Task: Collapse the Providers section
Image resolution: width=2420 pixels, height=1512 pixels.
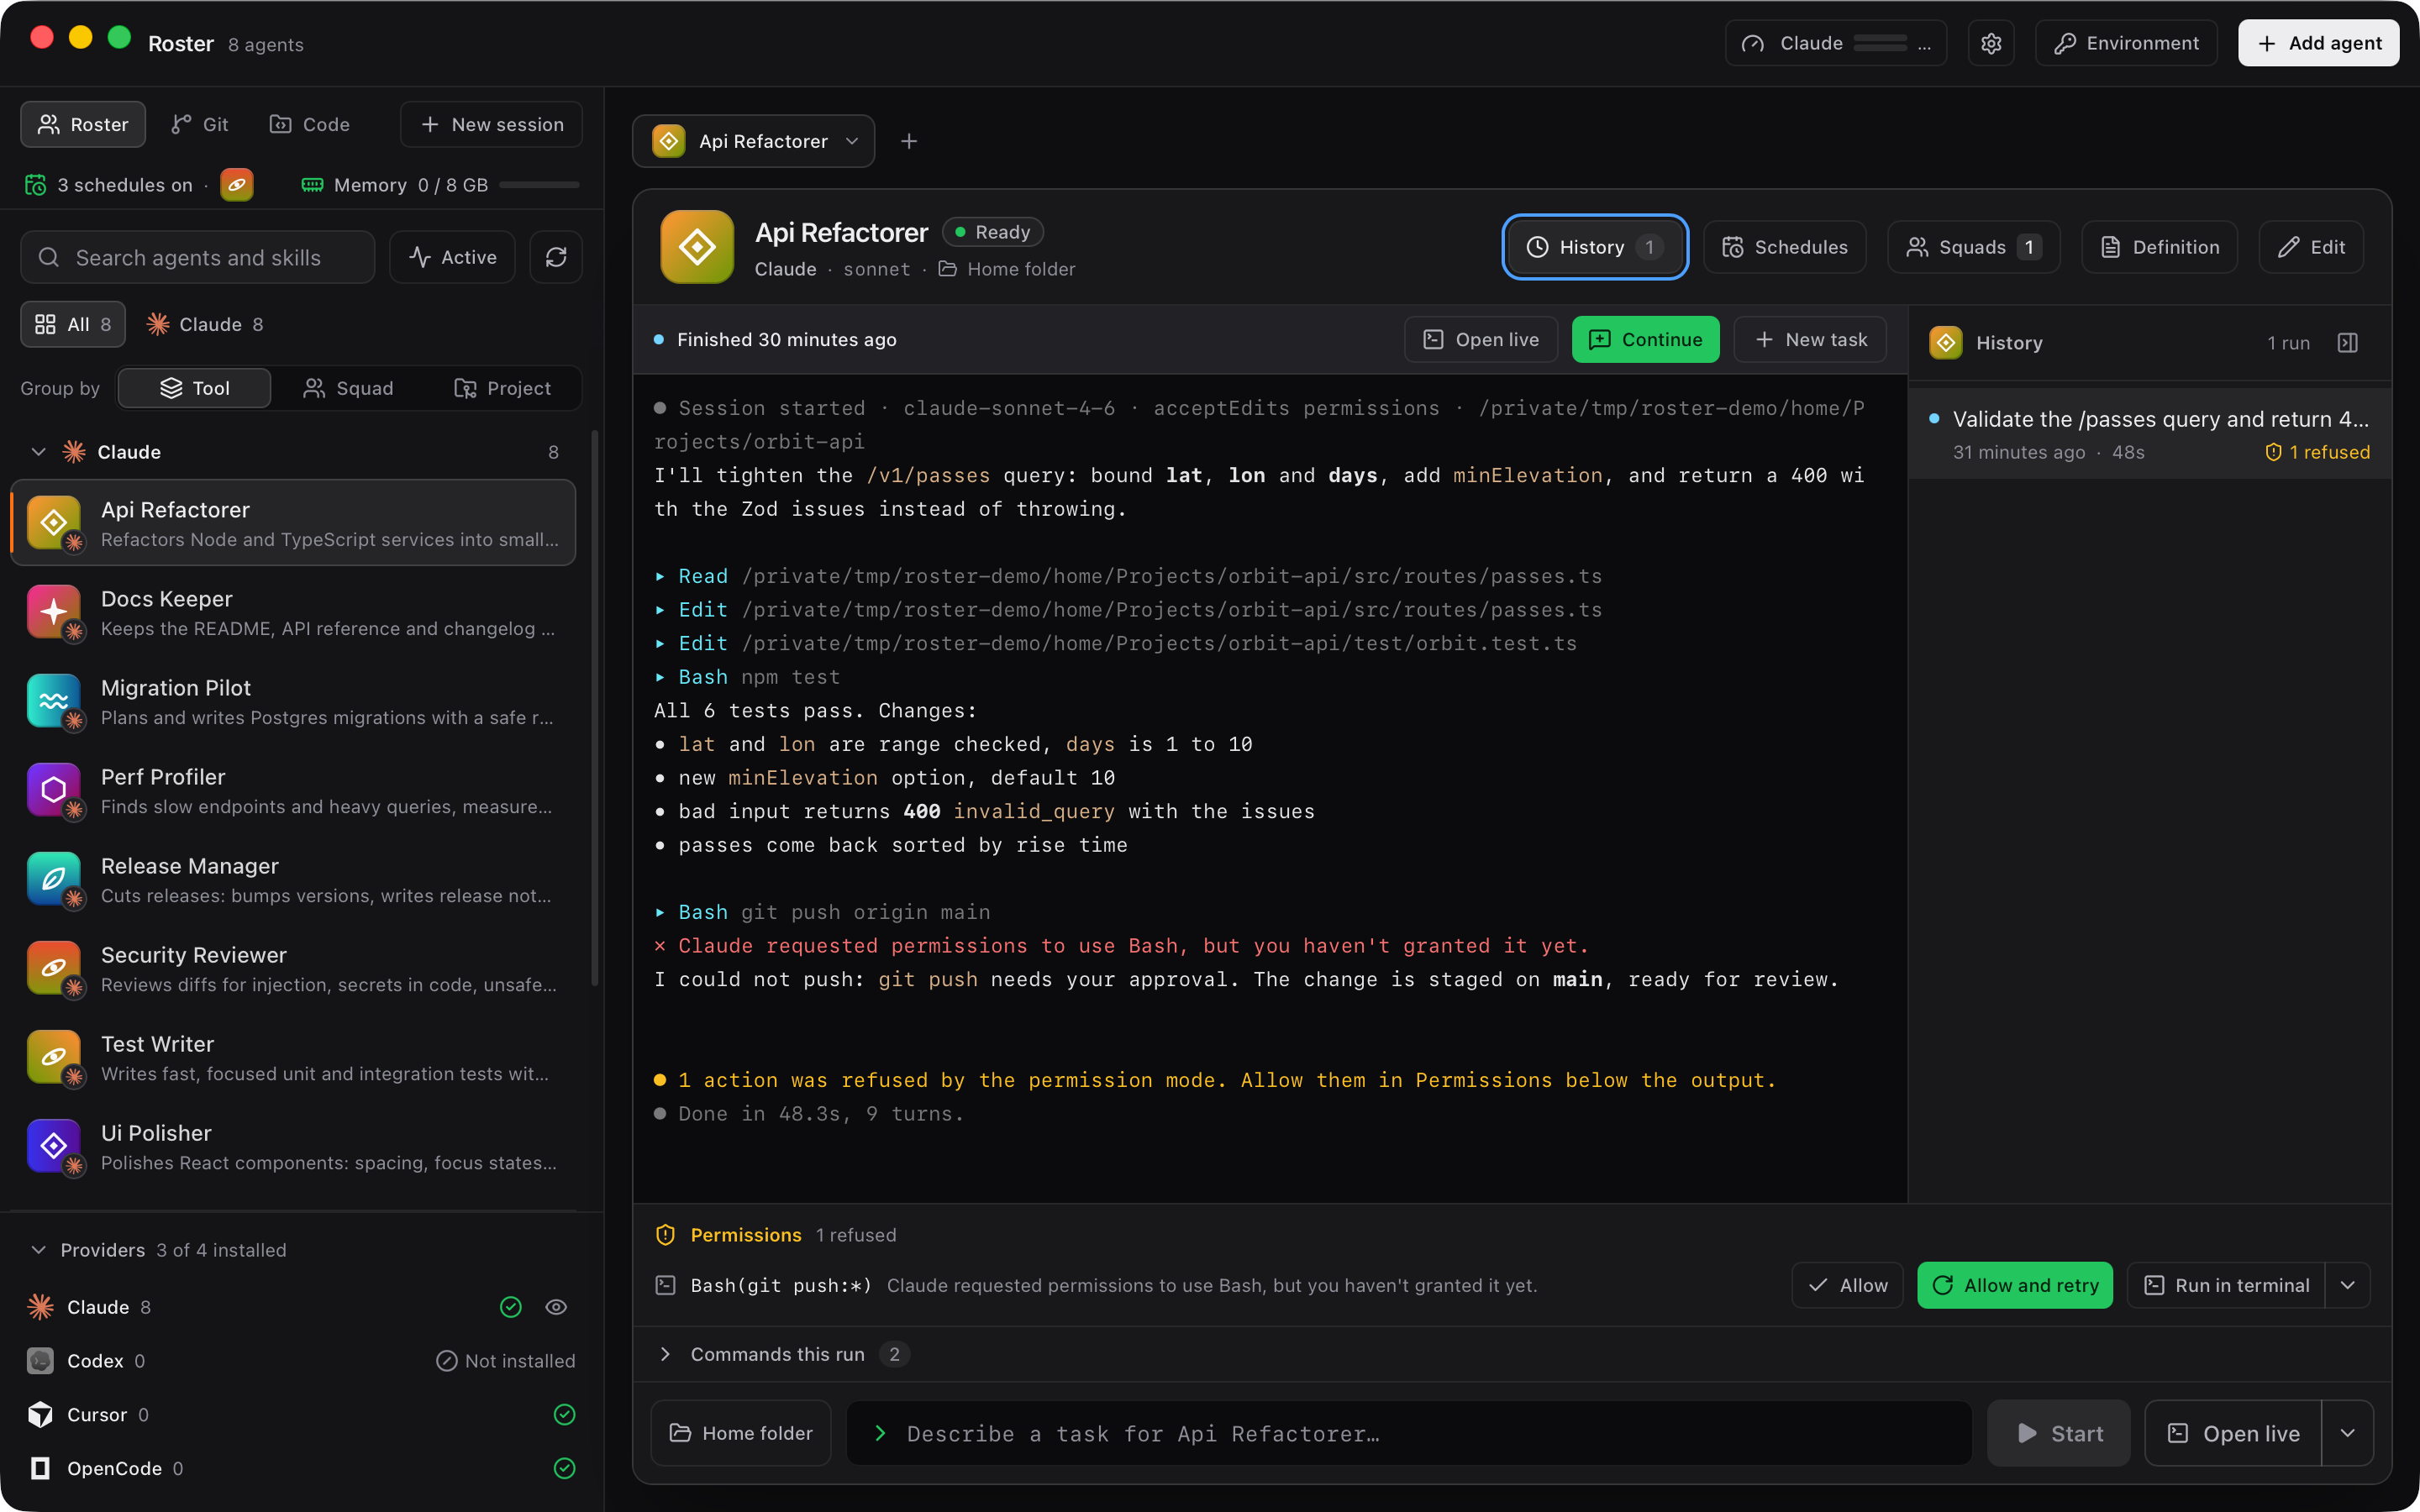Action: click(38, 1250)
